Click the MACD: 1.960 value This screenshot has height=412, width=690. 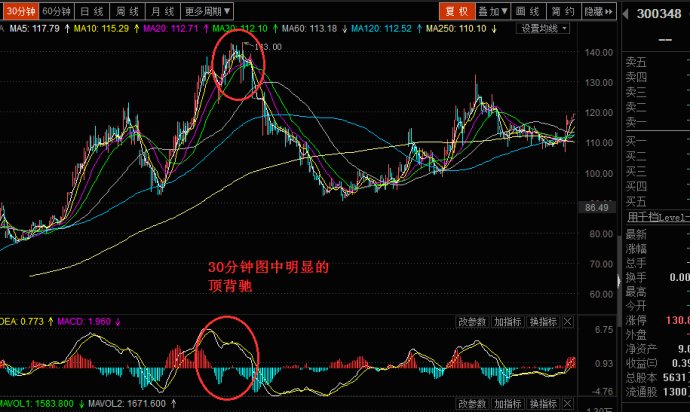pos(84,322)
